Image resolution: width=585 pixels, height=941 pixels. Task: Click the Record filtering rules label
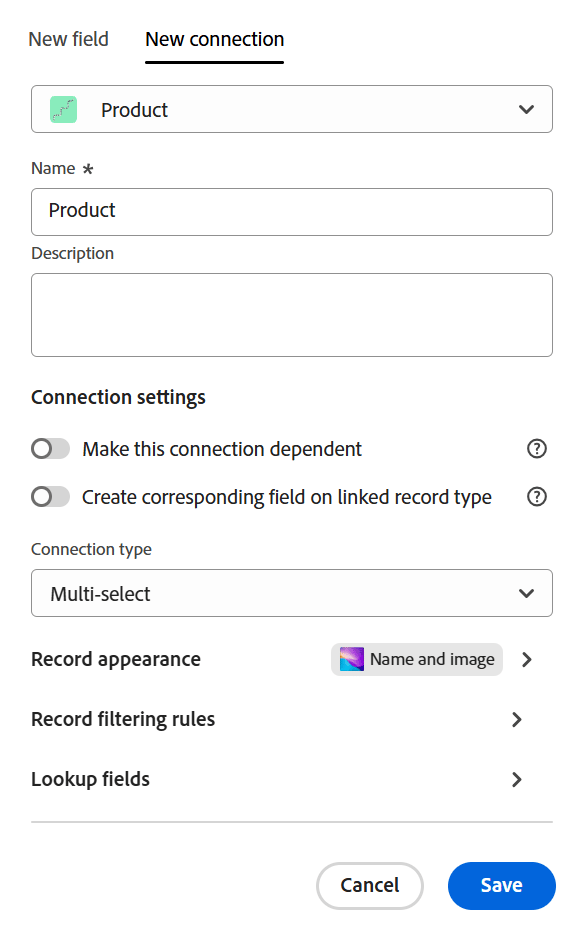click(x=123, y=719)
